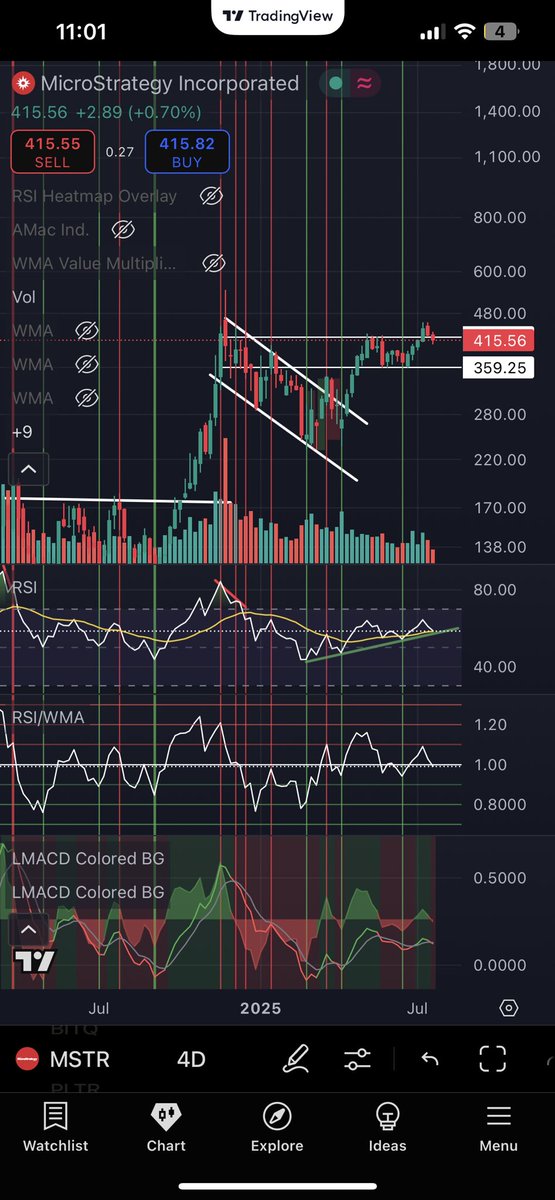
Task: Collapse LMACD pane legend chevron
Action: point(28,931)
